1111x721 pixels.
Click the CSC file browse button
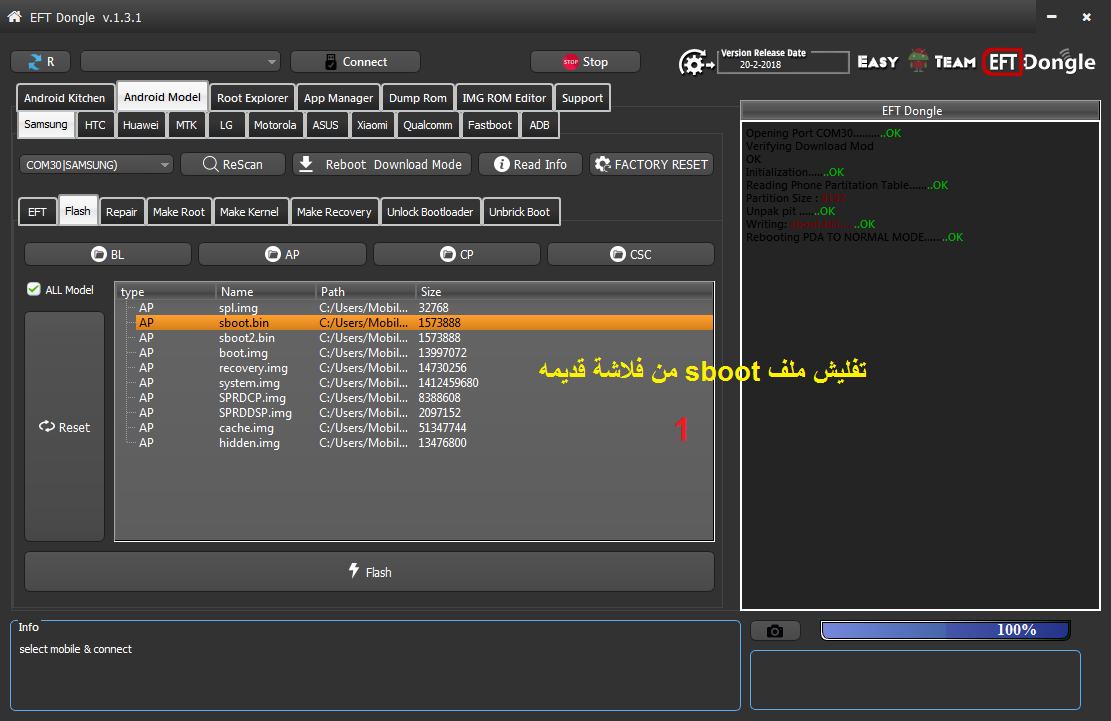tap(631, 254)
